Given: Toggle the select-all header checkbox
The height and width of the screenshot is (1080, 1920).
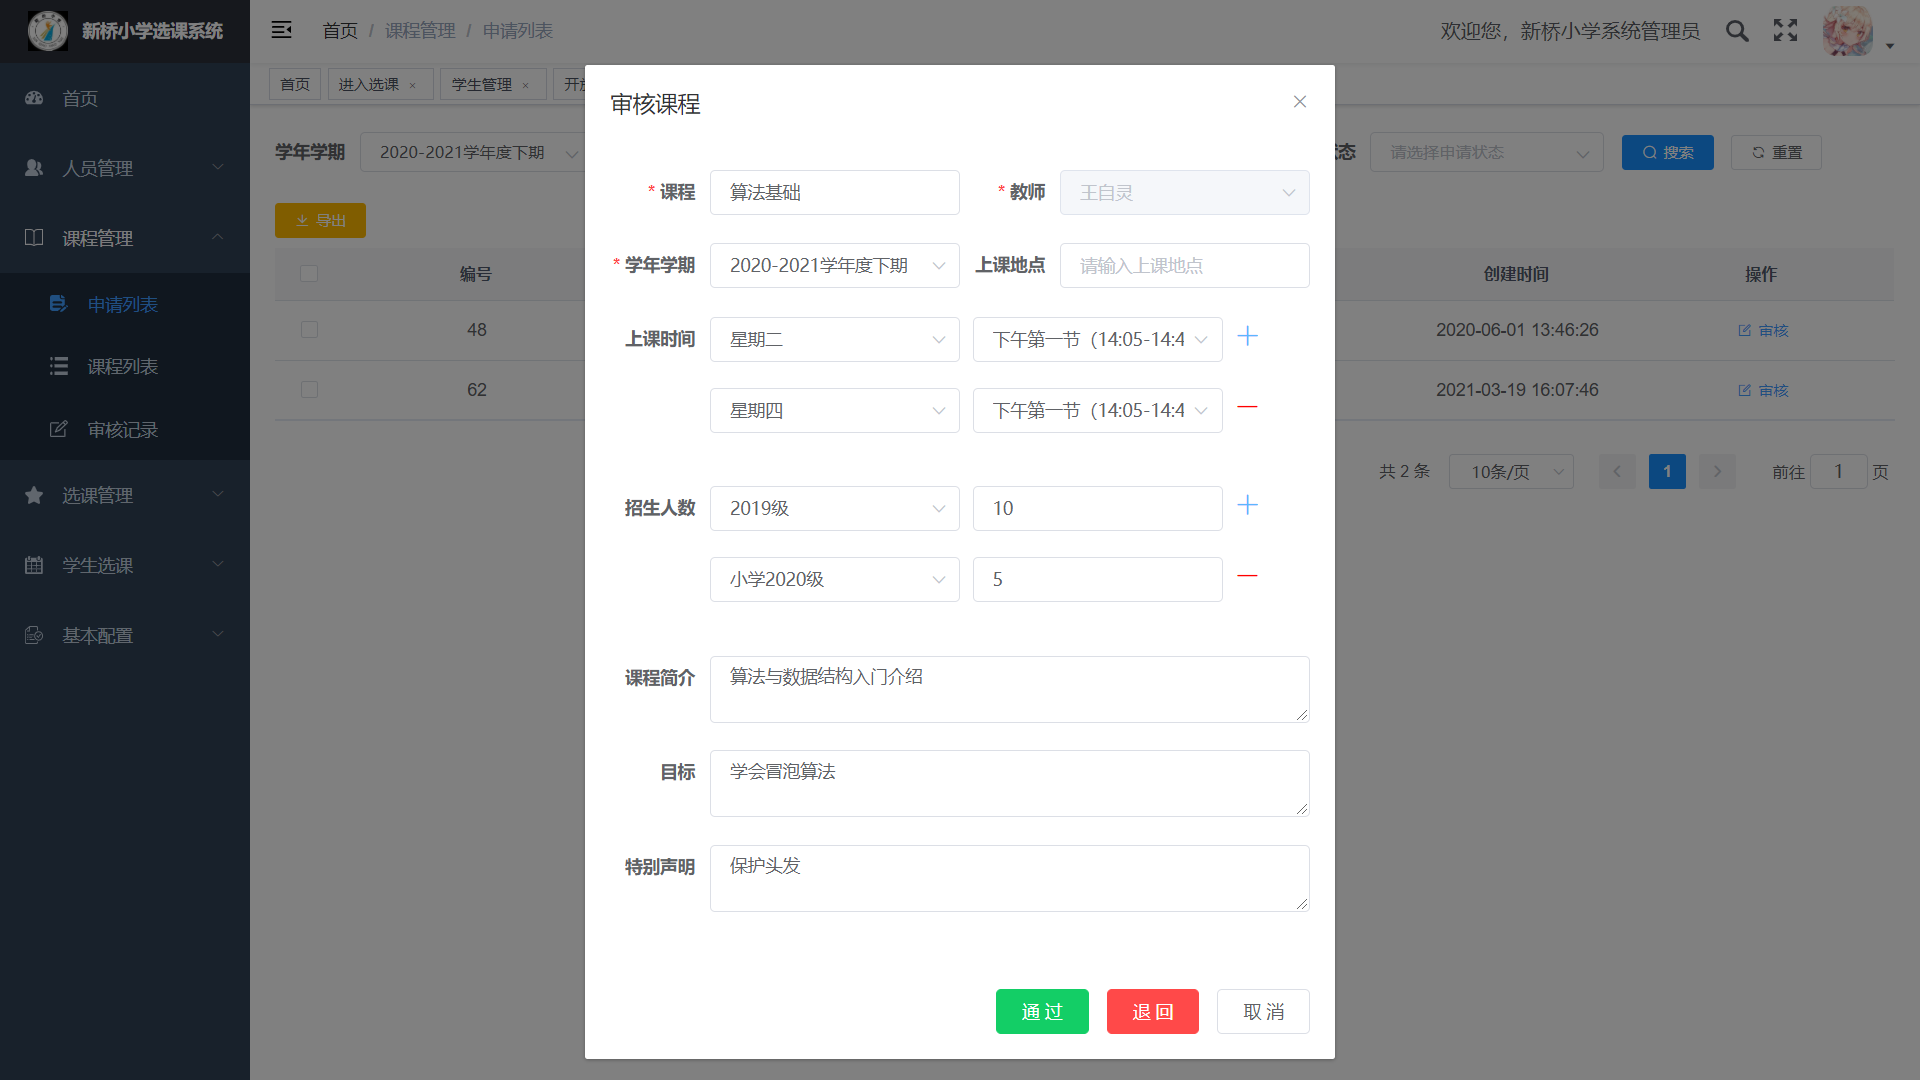Looking at the screenshot, I should pos(309,274).
